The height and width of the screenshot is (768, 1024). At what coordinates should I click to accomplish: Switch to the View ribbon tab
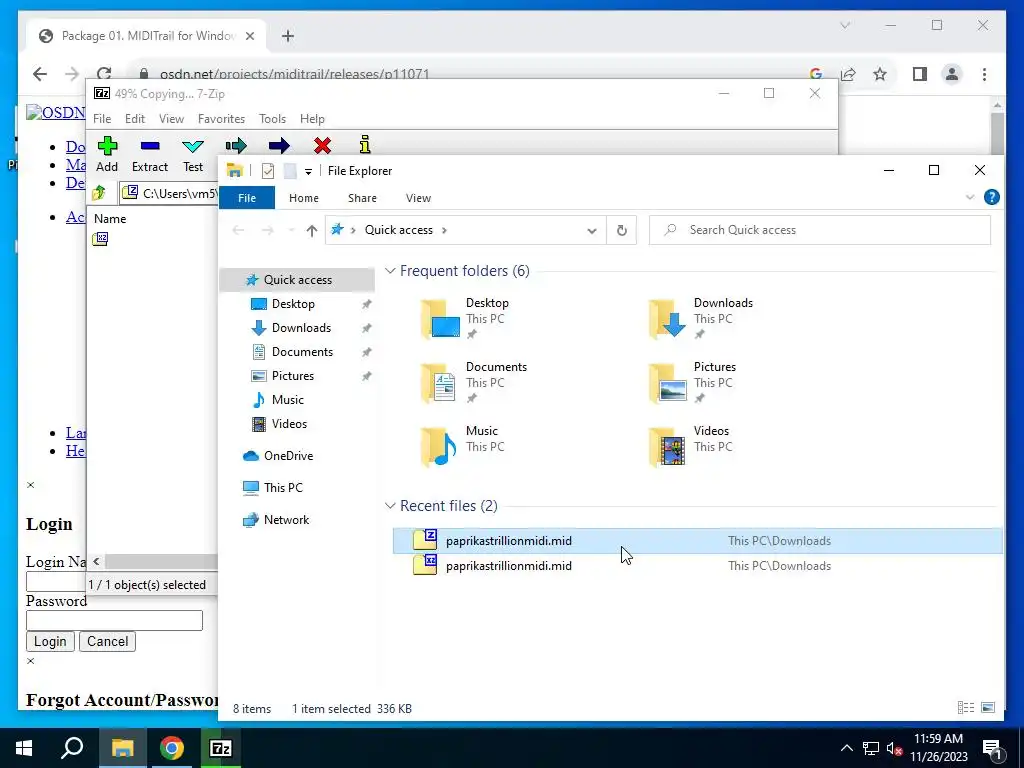418,198
